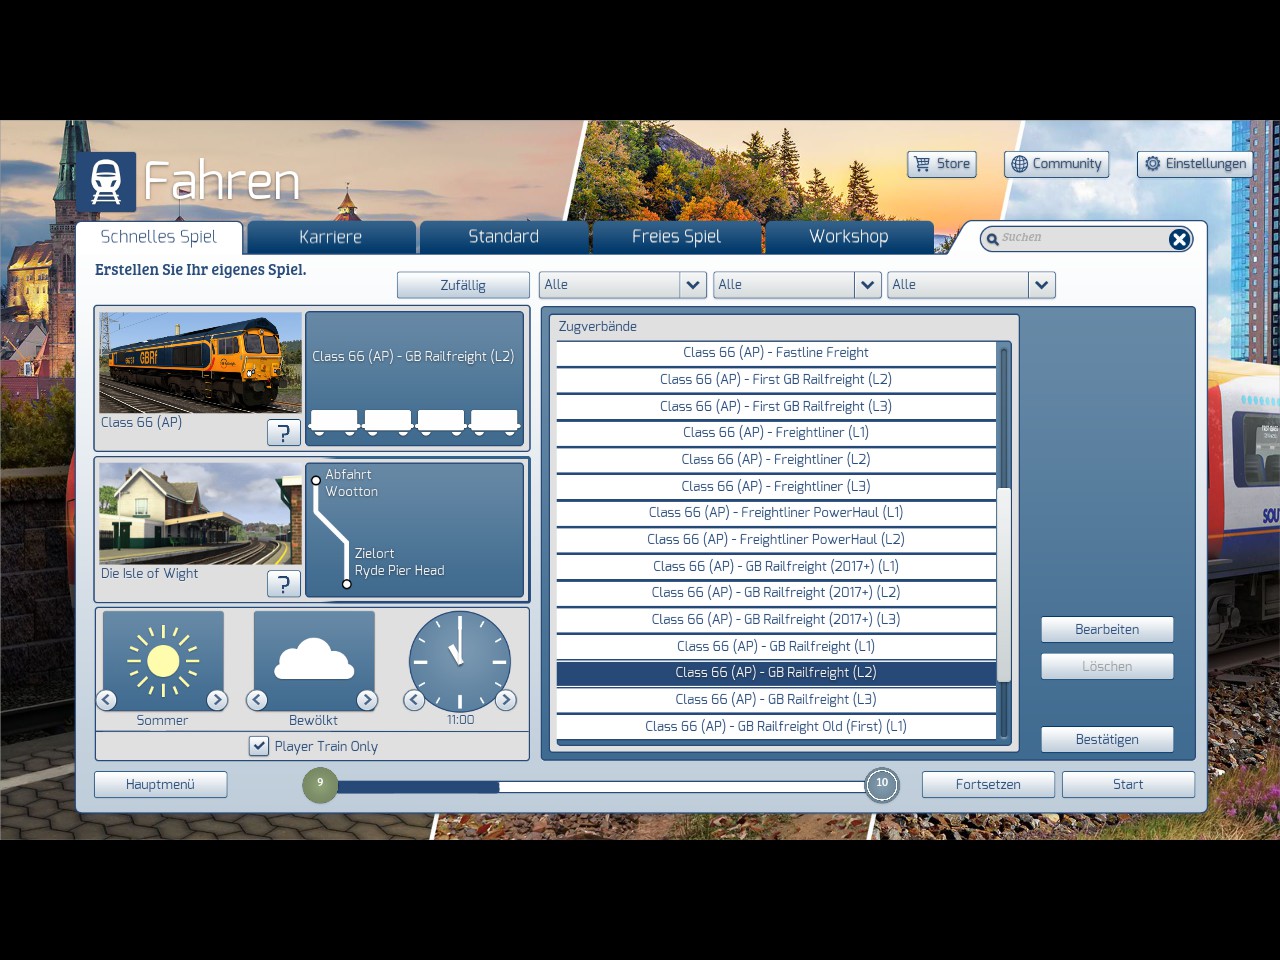Switch to next weather with the right arrow
Viewport: 1280px width, 960px height.
[367, 700]
